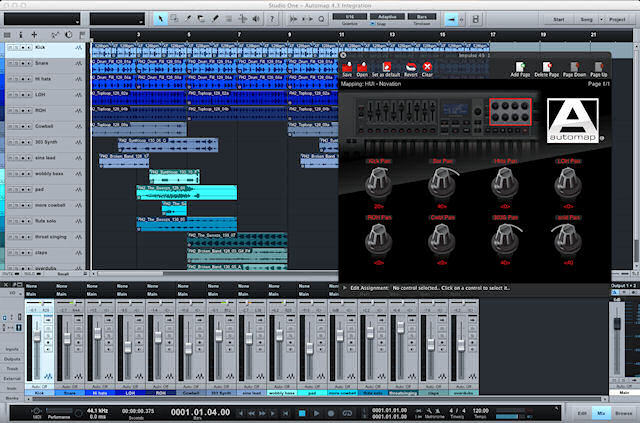Click the Record button in the transport
This screenshot has width=640, height=423.
[331, 413]
